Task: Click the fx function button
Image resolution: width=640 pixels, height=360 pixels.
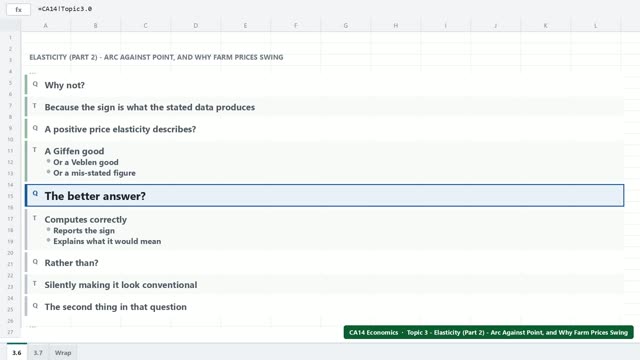Action: (18, 9)
